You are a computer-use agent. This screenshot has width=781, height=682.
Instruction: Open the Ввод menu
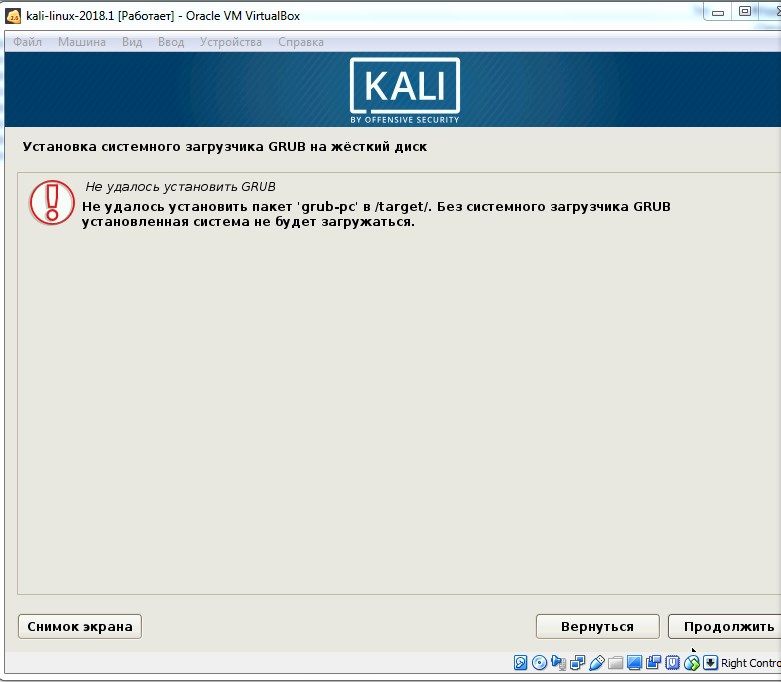click(x=171, y=42)
